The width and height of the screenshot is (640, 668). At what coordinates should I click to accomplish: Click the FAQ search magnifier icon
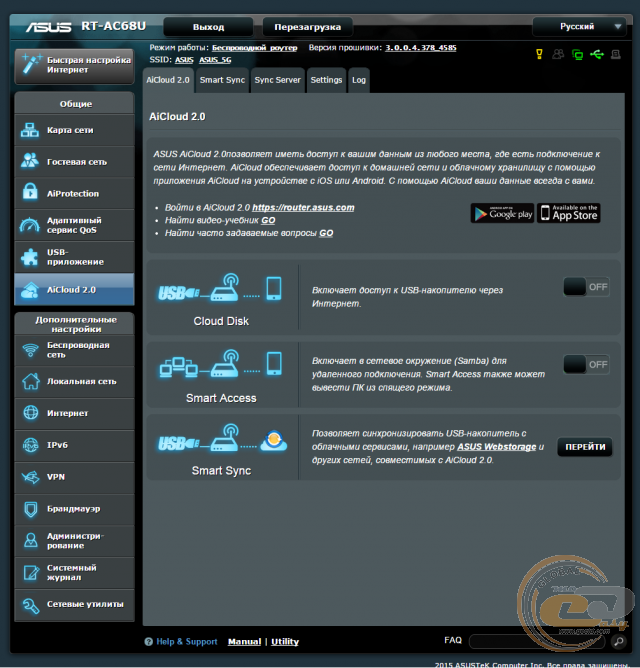pyautogui.click(x=619, y=641)
